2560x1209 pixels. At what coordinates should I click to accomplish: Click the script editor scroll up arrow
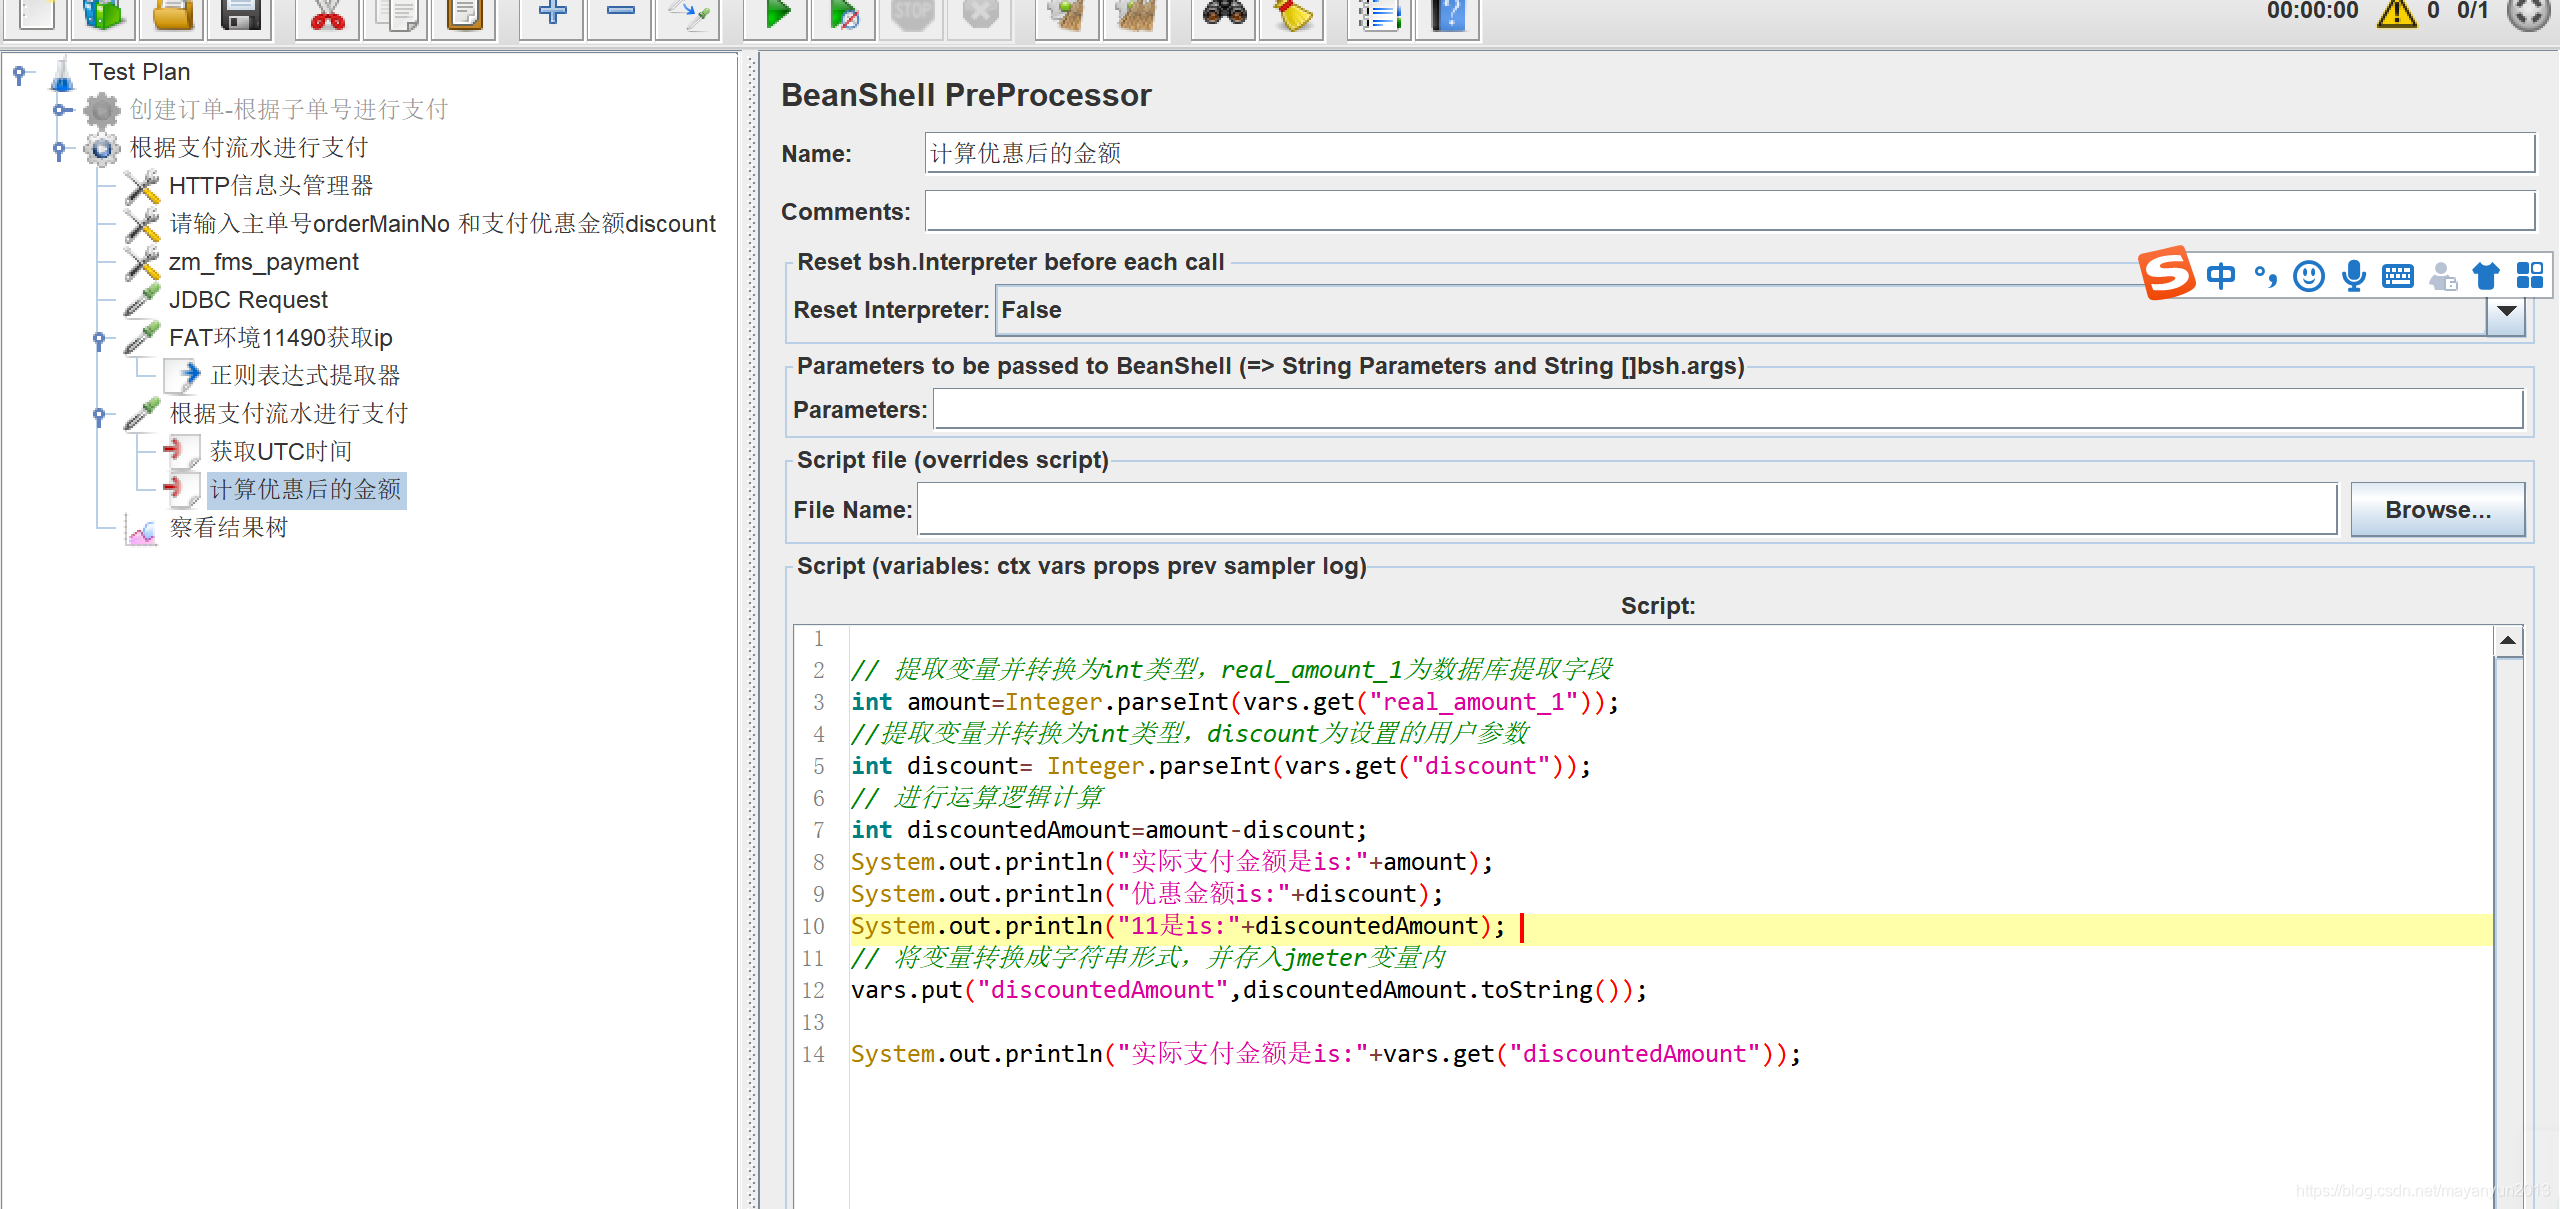(2508, 641)
